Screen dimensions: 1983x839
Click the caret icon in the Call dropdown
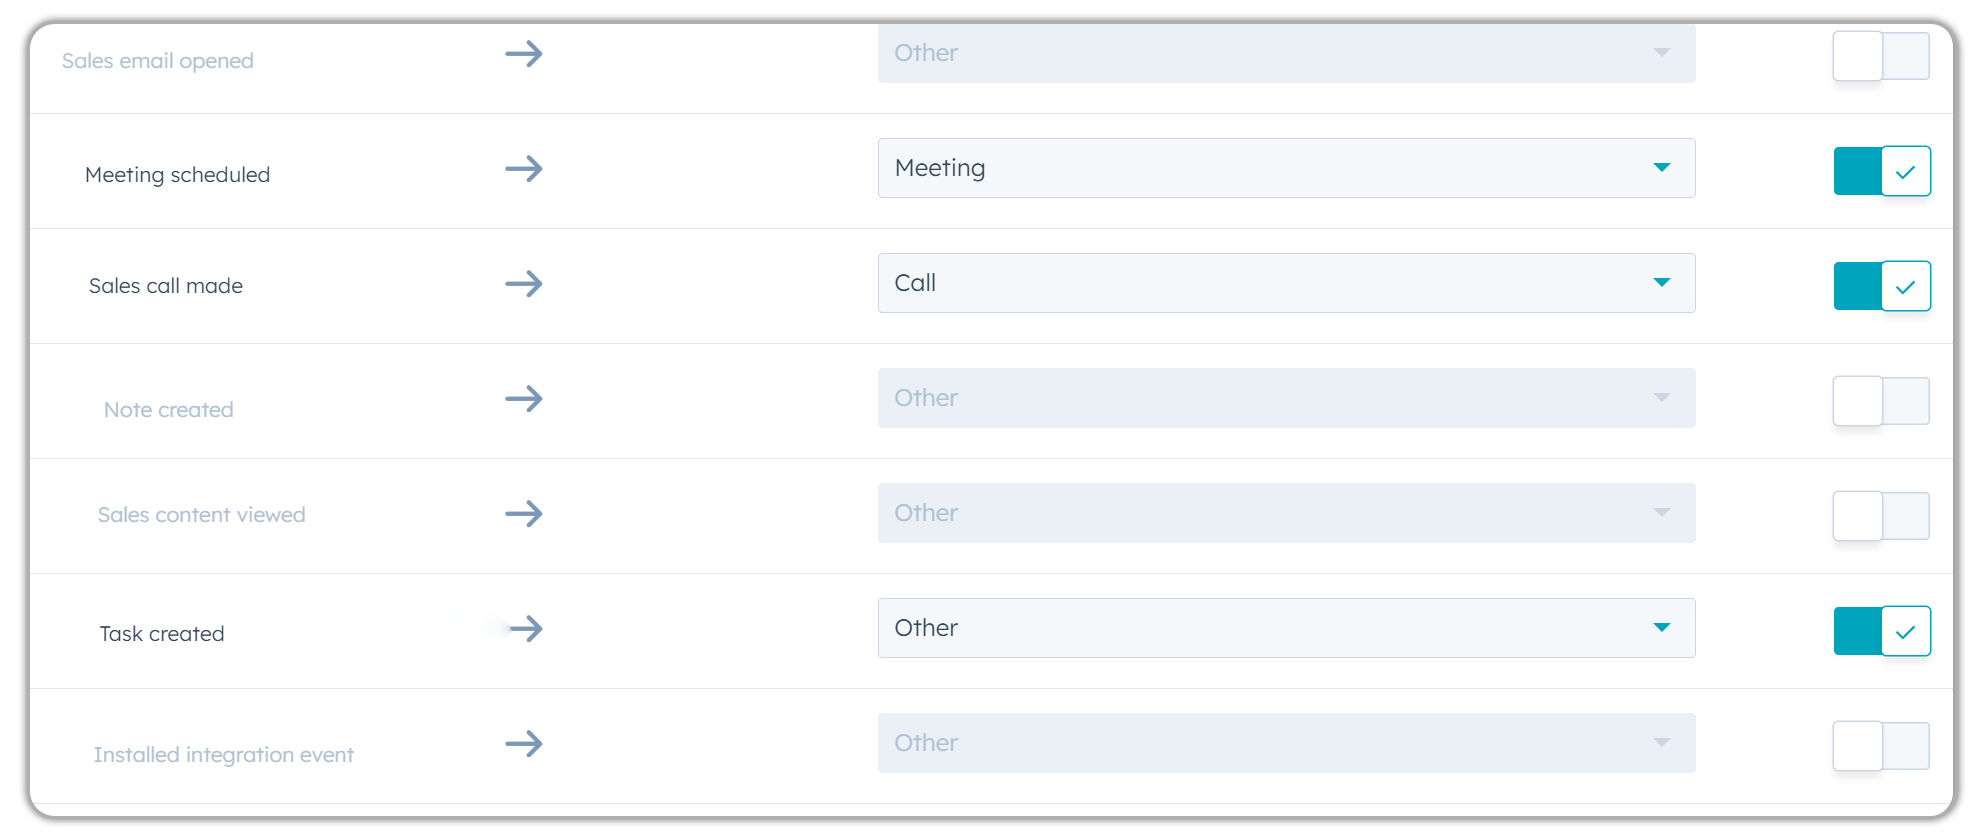[1661, 283]
